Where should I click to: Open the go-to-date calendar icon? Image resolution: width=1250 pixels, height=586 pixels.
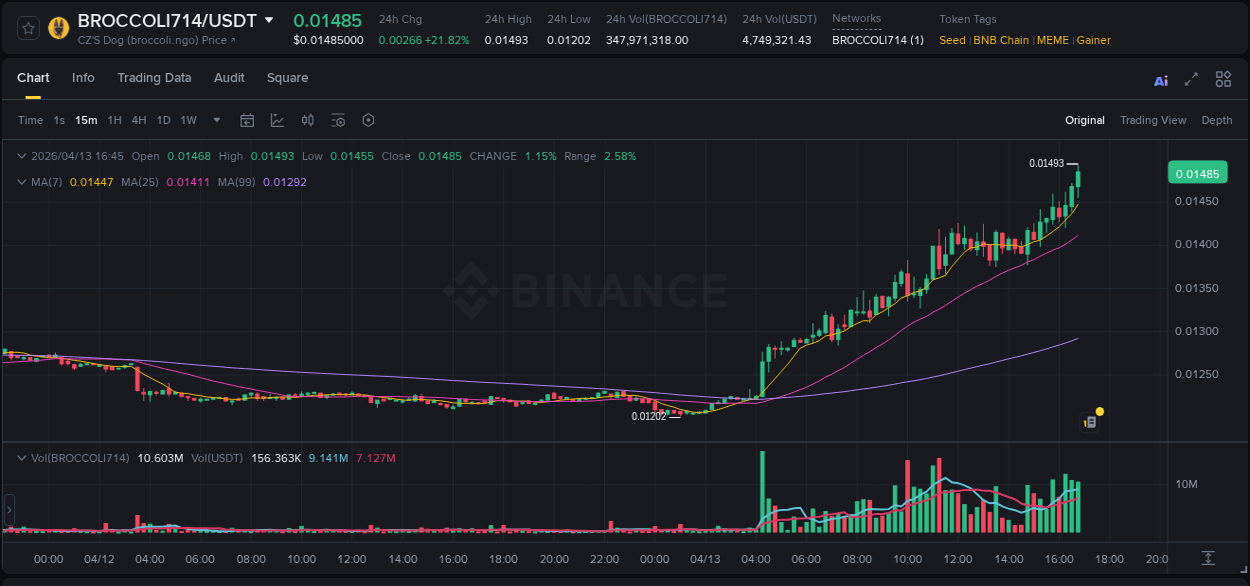(247, 120)
